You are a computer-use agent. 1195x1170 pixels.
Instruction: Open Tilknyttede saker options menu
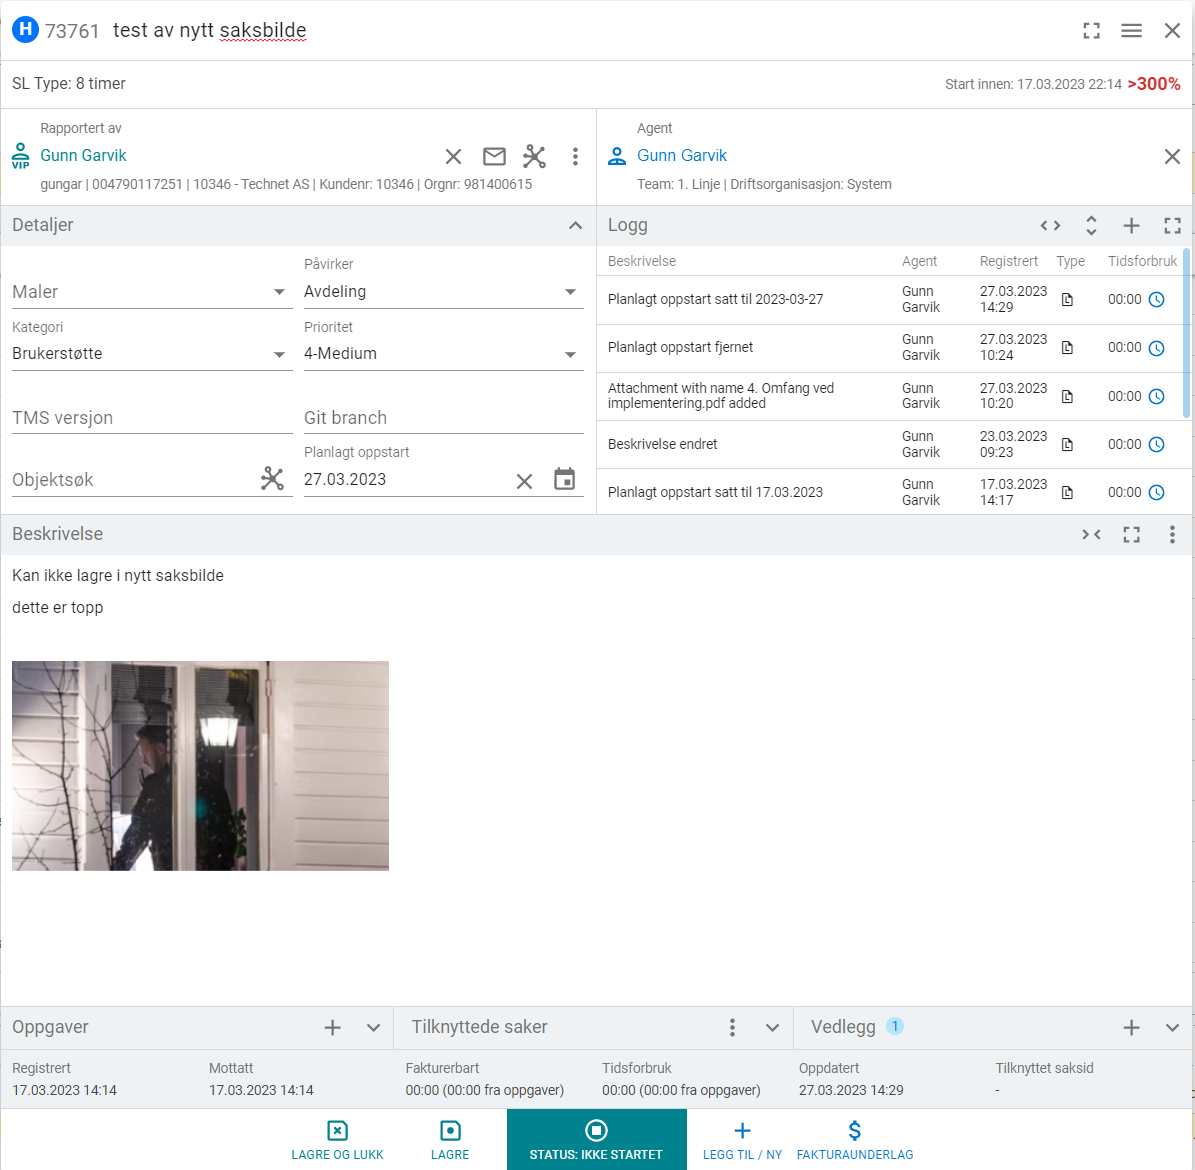click(732, 1027)
